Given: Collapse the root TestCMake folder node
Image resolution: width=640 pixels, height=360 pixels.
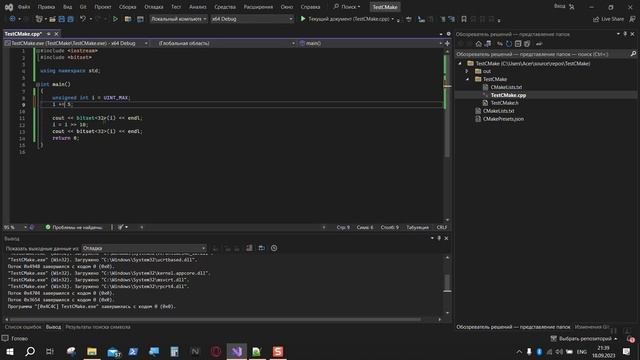Looking at the screenshot, I should [x=460, y=63].
